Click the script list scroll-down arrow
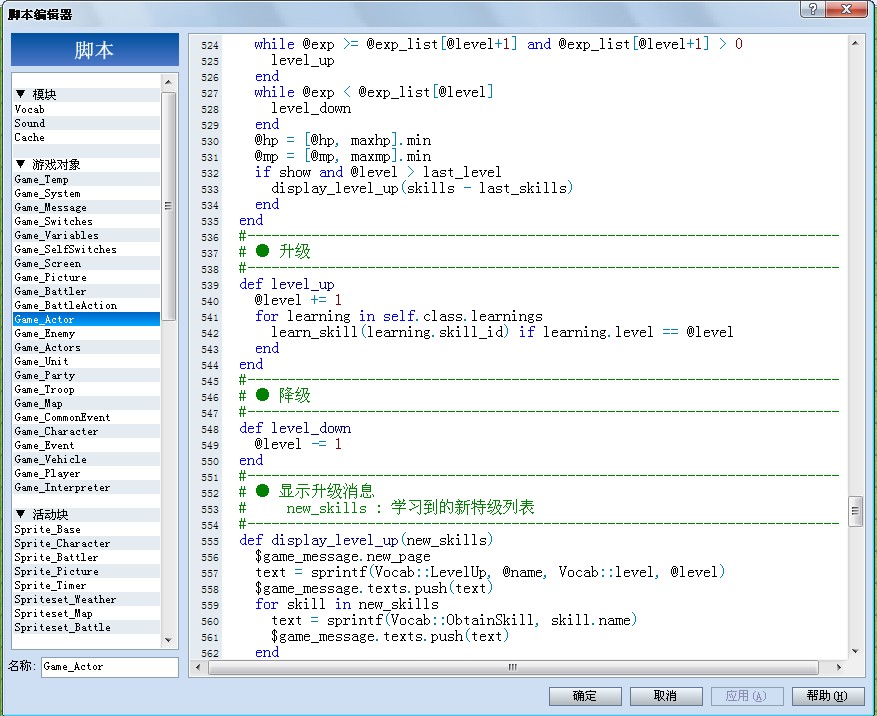The height and width of the screenshot is (716, 877). 168,640
